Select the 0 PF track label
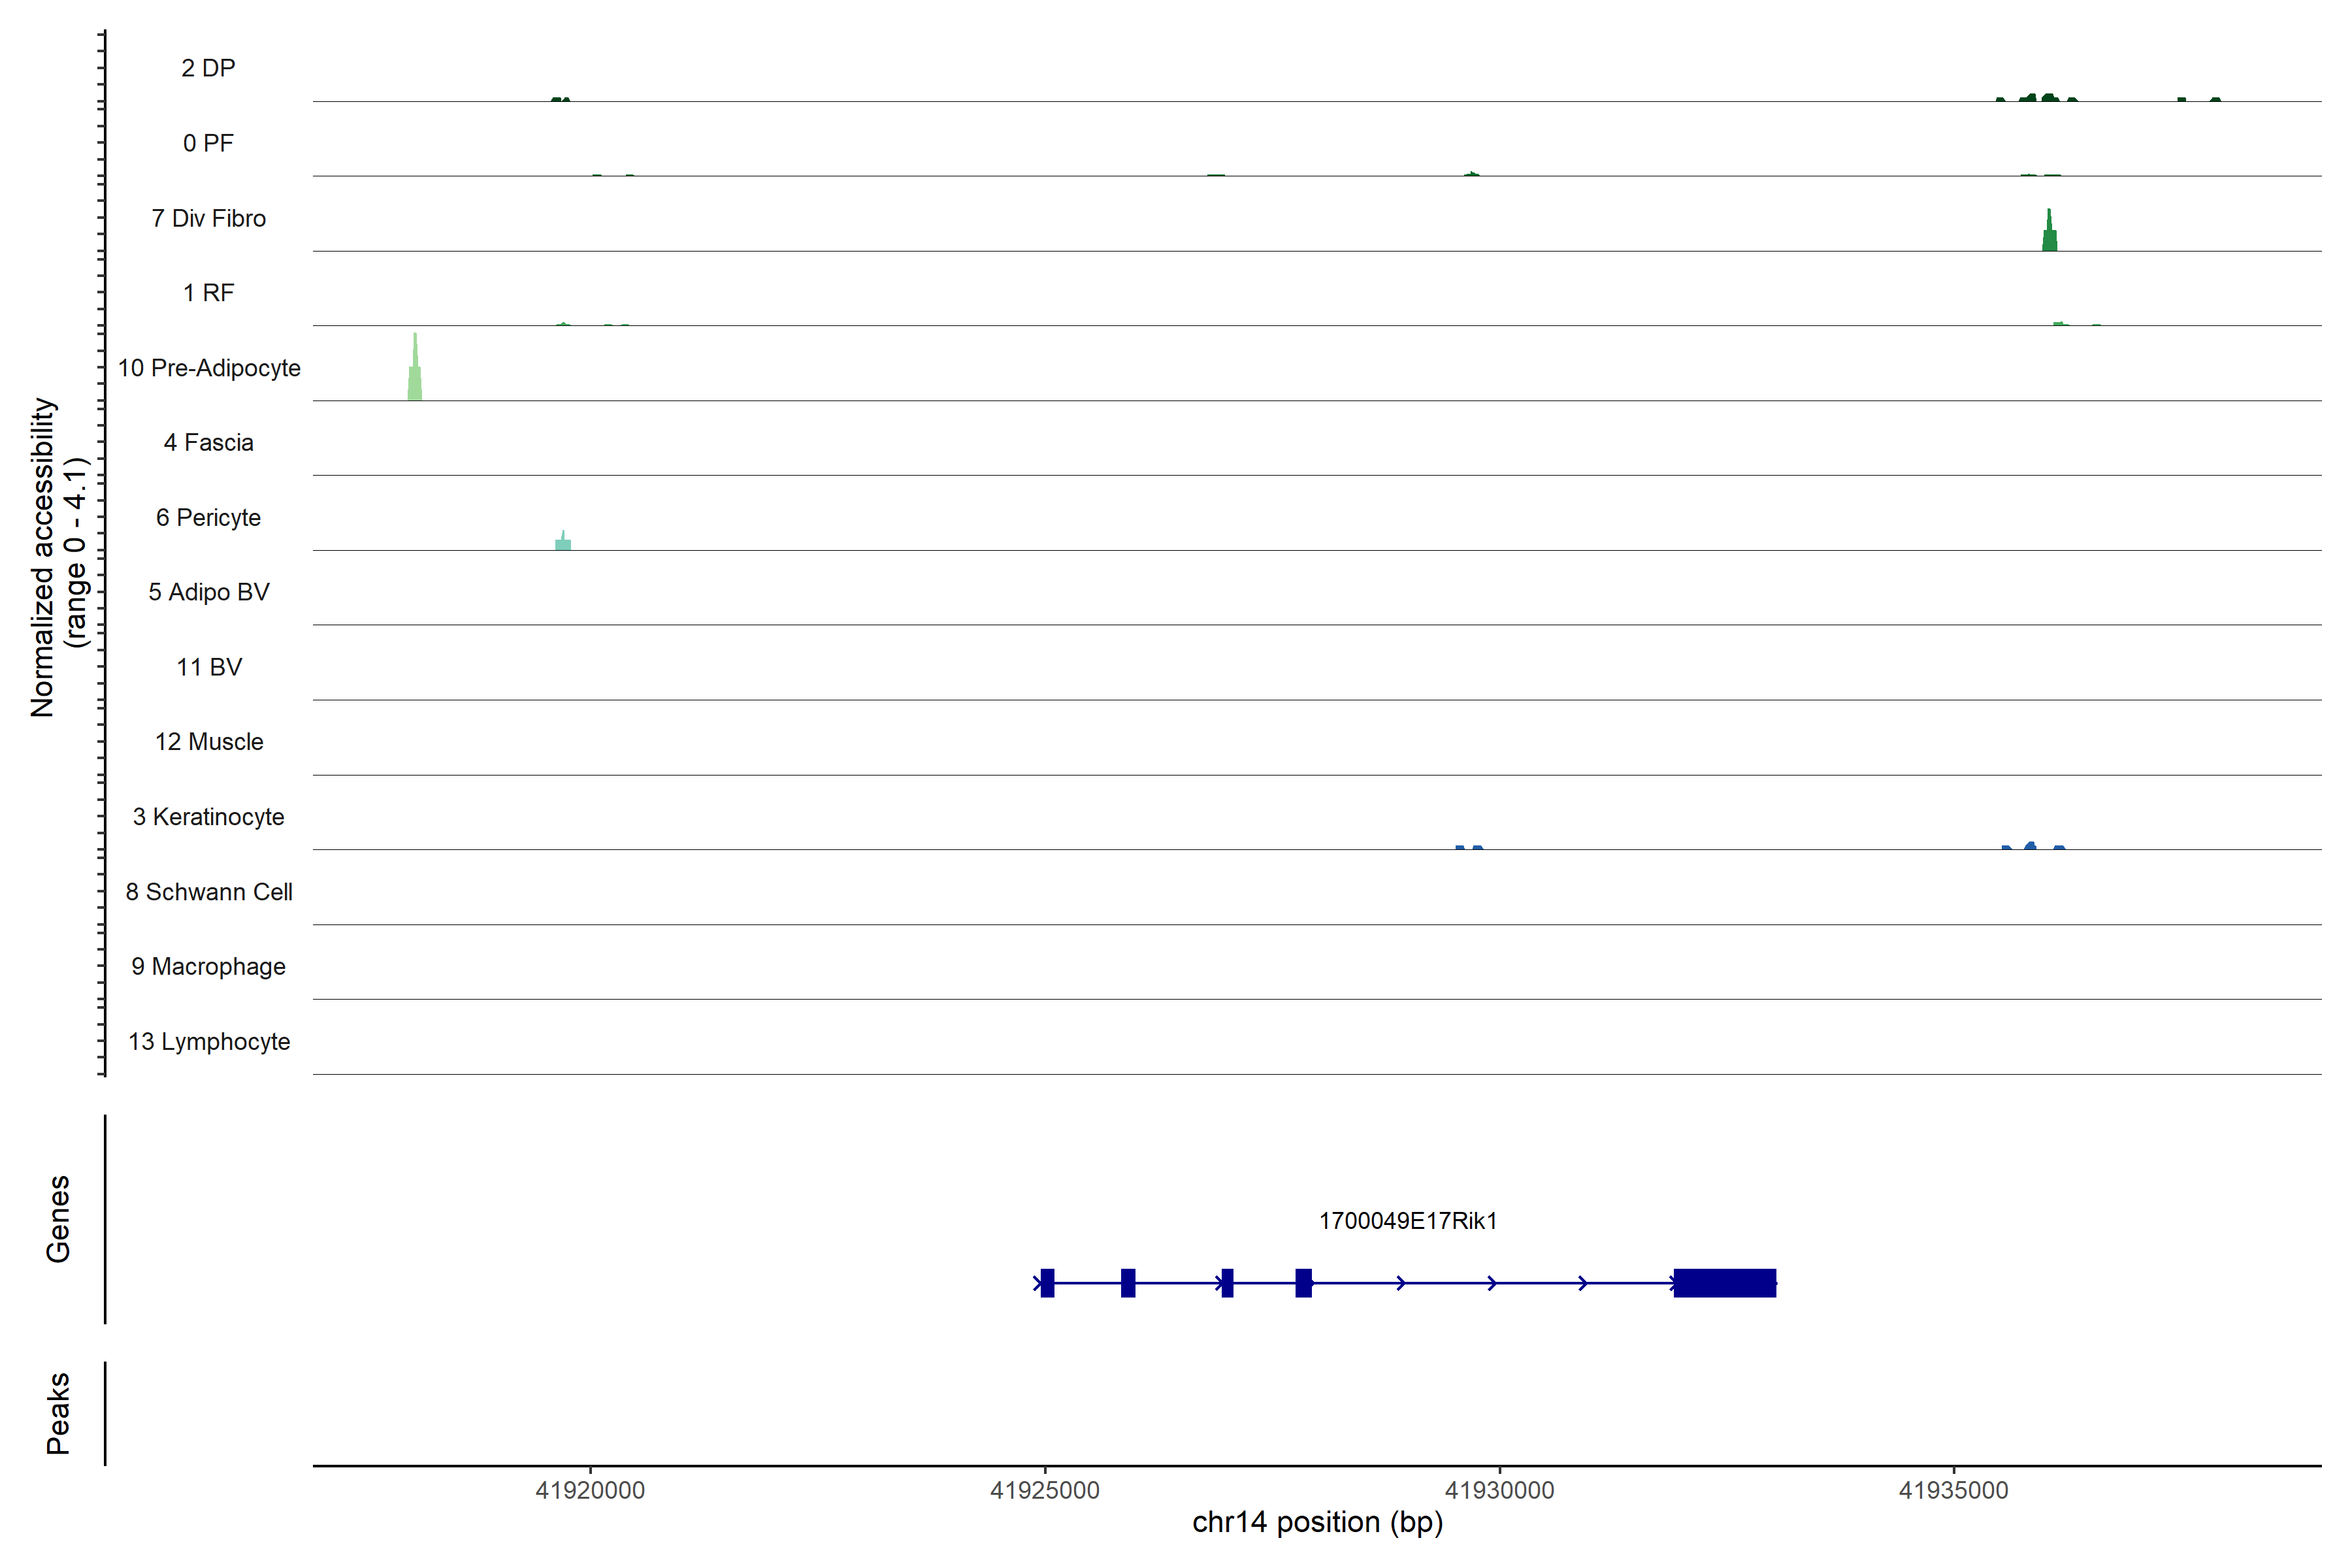Image resolution: width=2352 pixels, height=1568 pixels. coord(208,143)
